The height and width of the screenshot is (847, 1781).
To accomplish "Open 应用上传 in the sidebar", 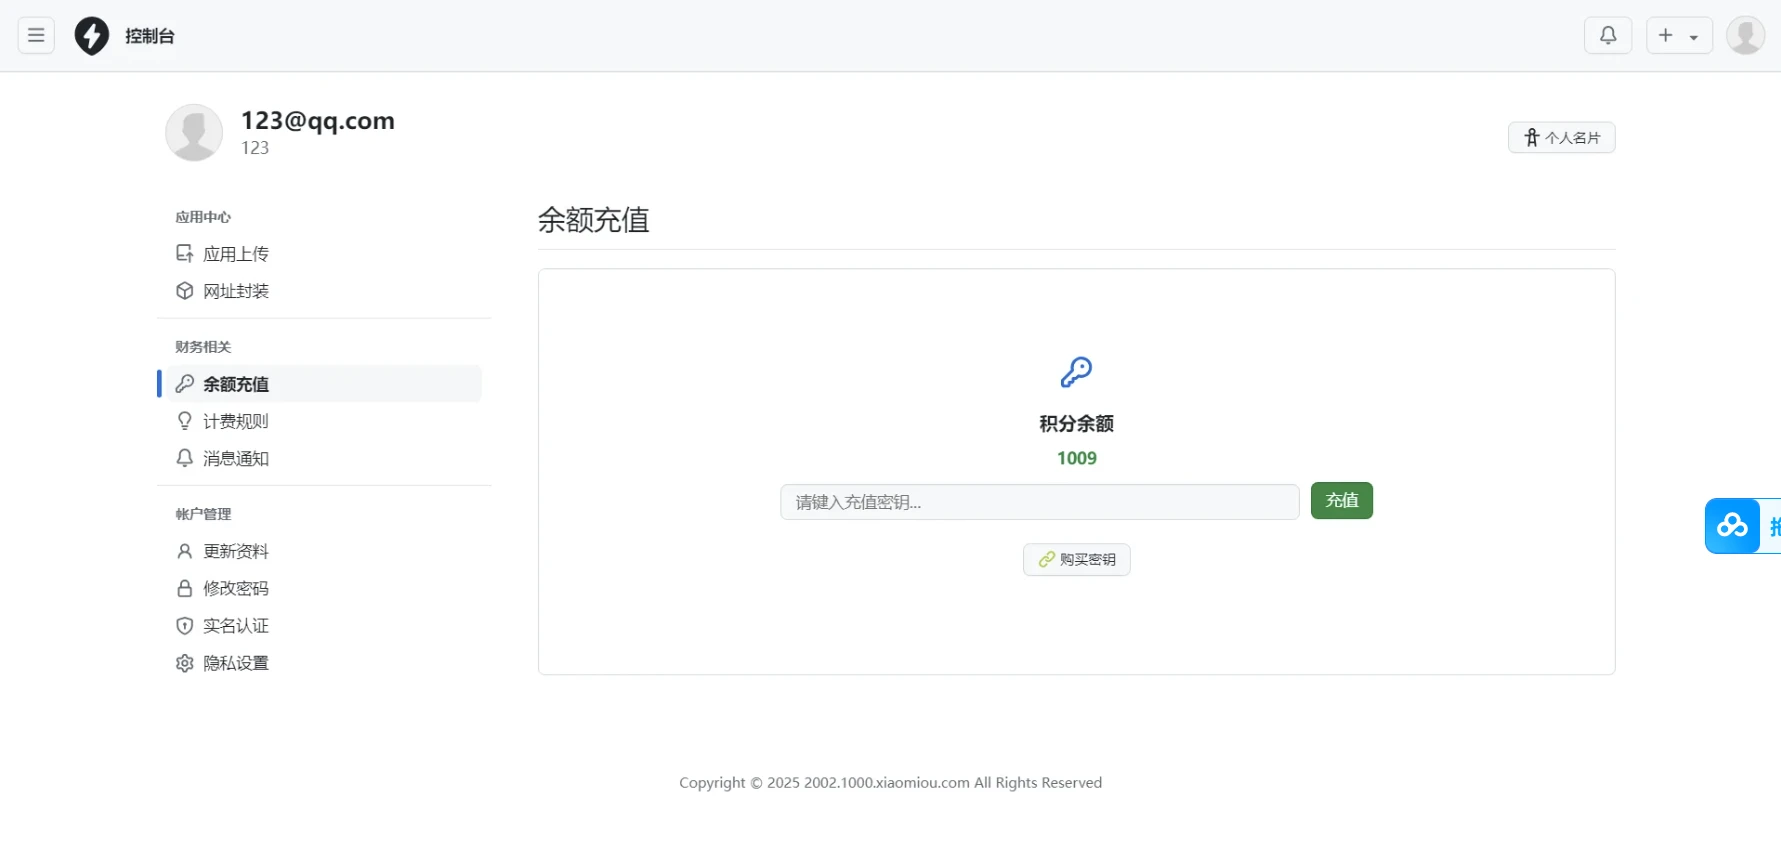I will point(236,254).
